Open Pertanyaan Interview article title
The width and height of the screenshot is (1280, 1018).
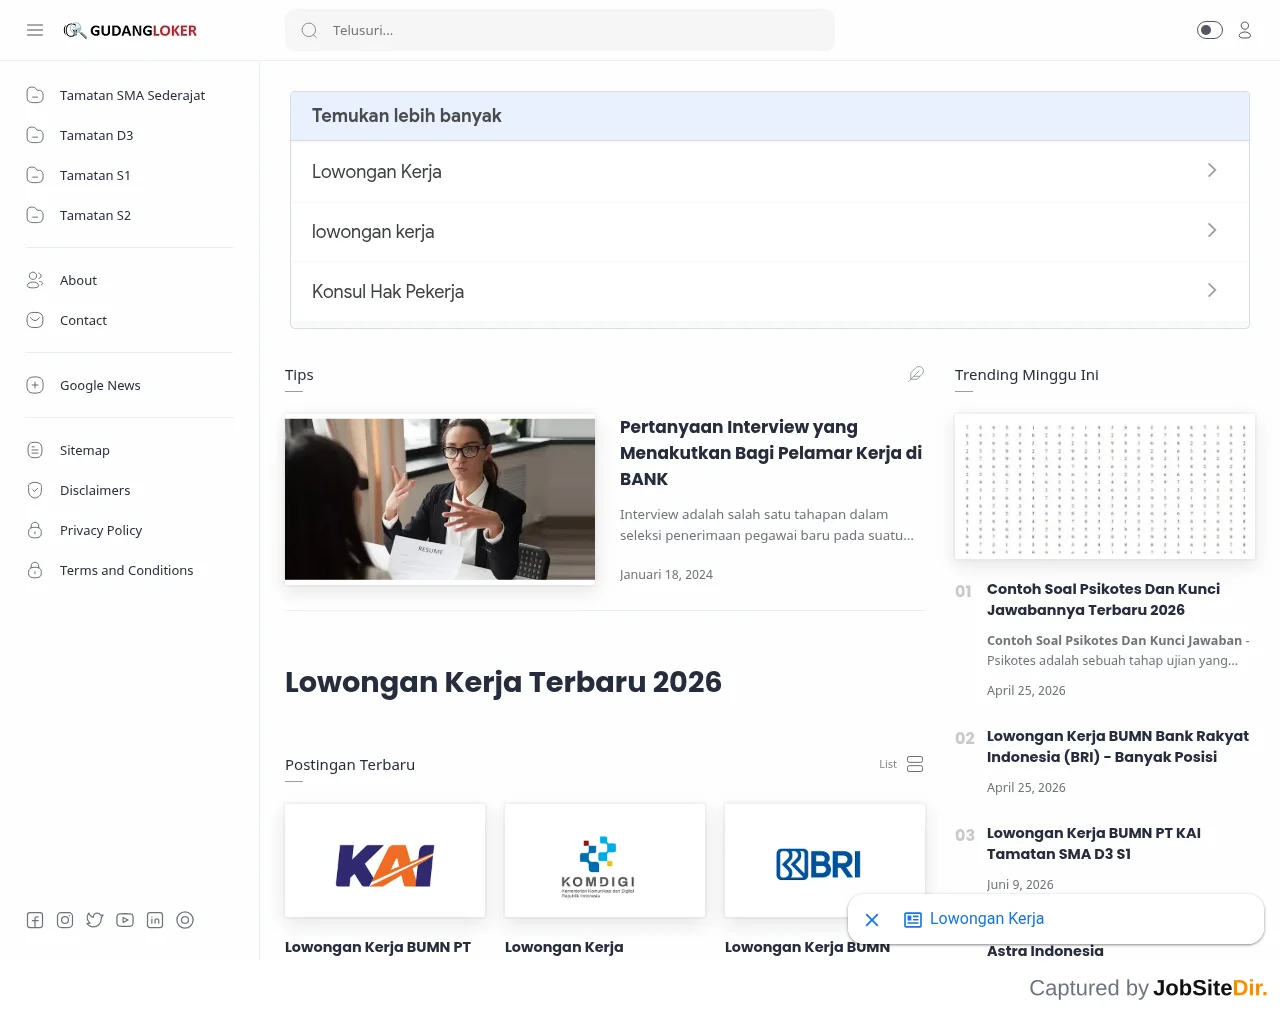pyautogui.click(x=771, y=453)
